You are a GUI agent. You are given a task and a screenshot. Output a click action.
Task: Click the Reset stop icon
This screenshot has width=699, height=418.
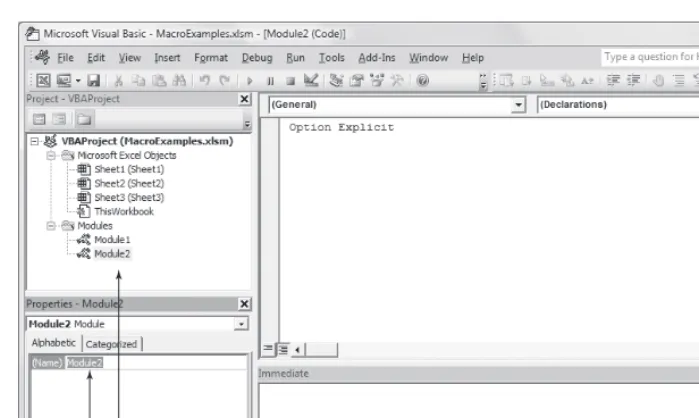[x=290, y=81]
